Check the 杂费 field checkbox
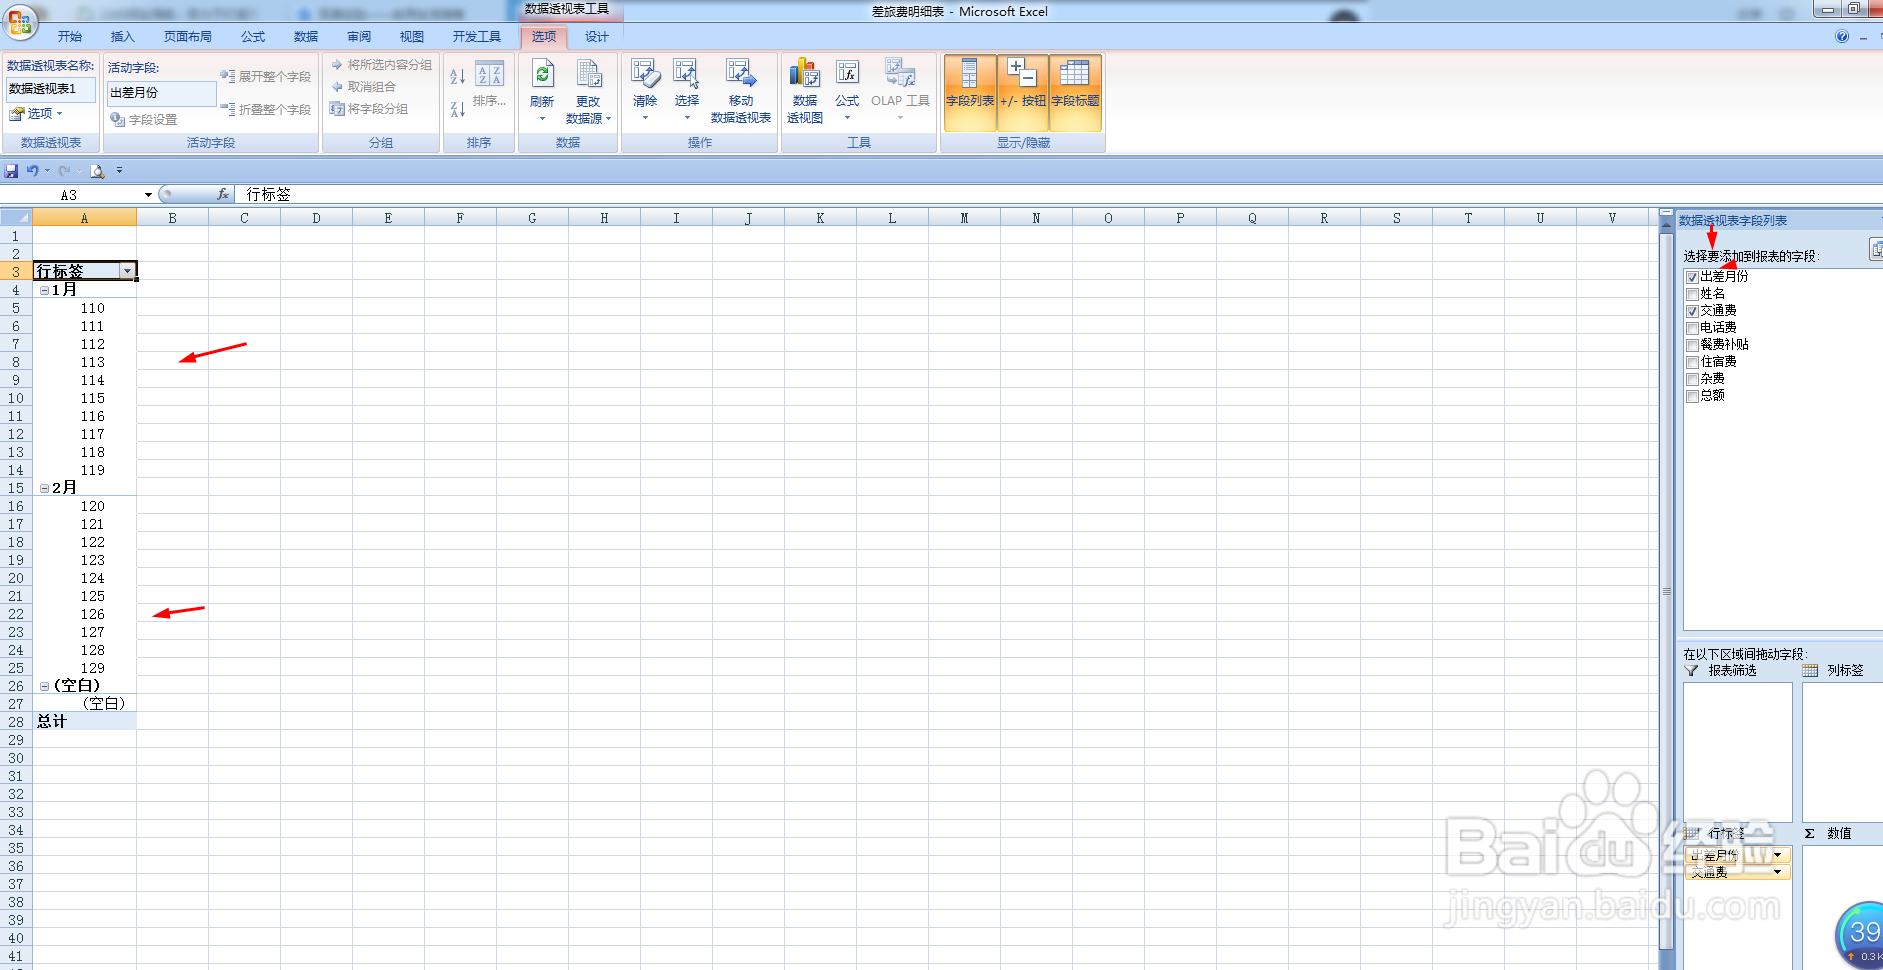The height and width of the screenshot is (970, 1883). [x=1692, y=379]
